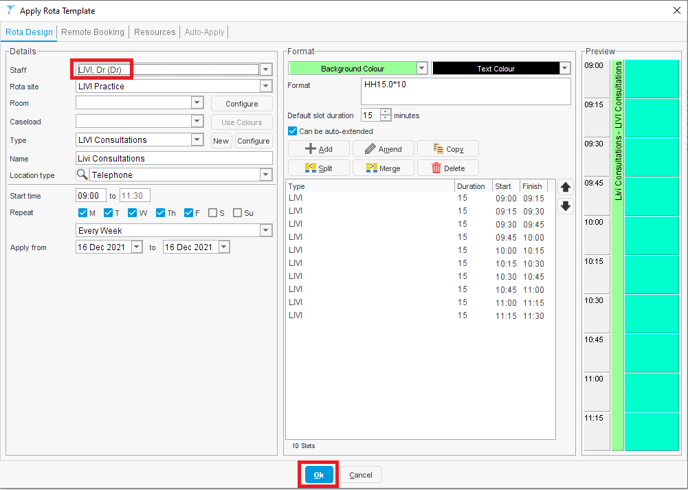Toggle Can be auto-extended checkbox
This screenshot has width=688, height=490.
coord(293,131)
